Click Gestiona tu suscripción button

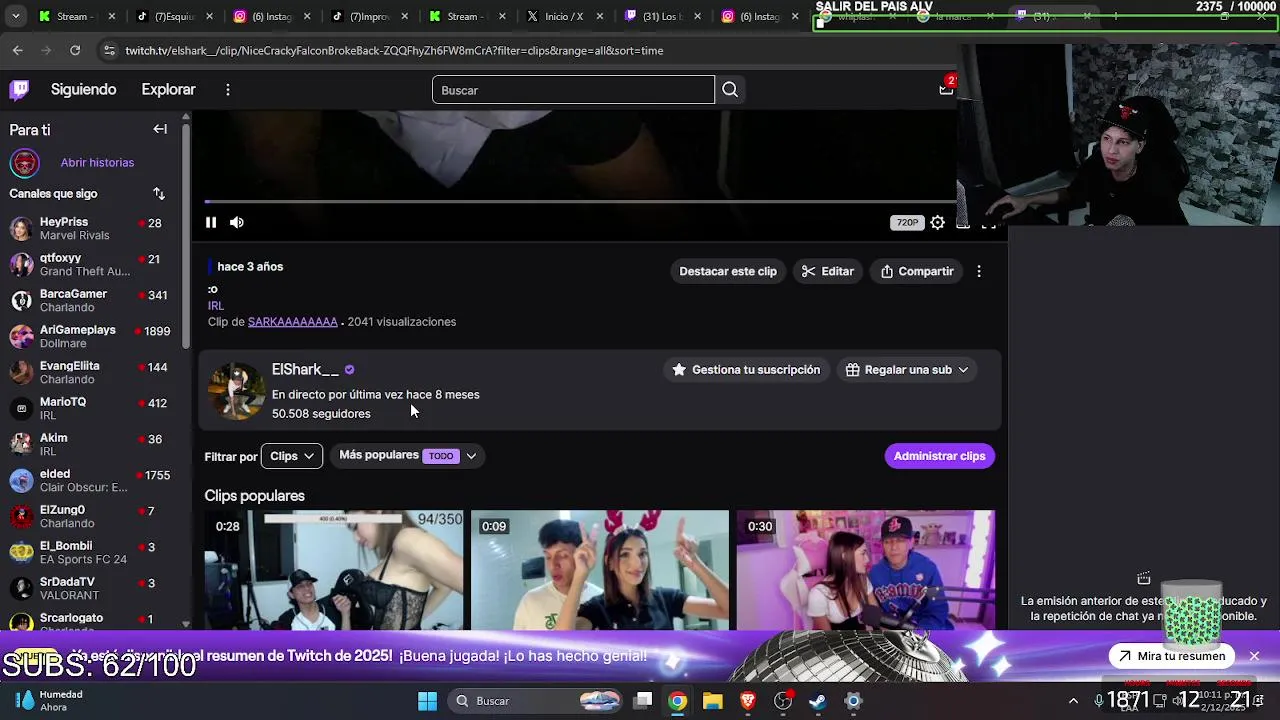(x=746, y=370)
